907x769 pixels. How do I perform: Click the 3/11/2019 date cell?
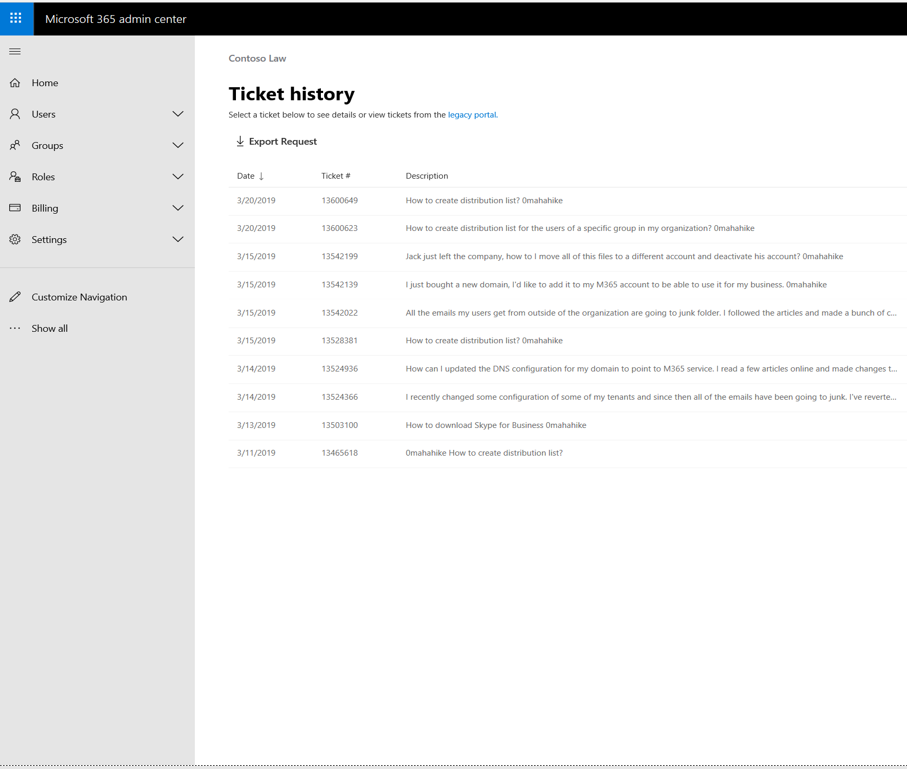pyautogui.click(x=256, y=453)
